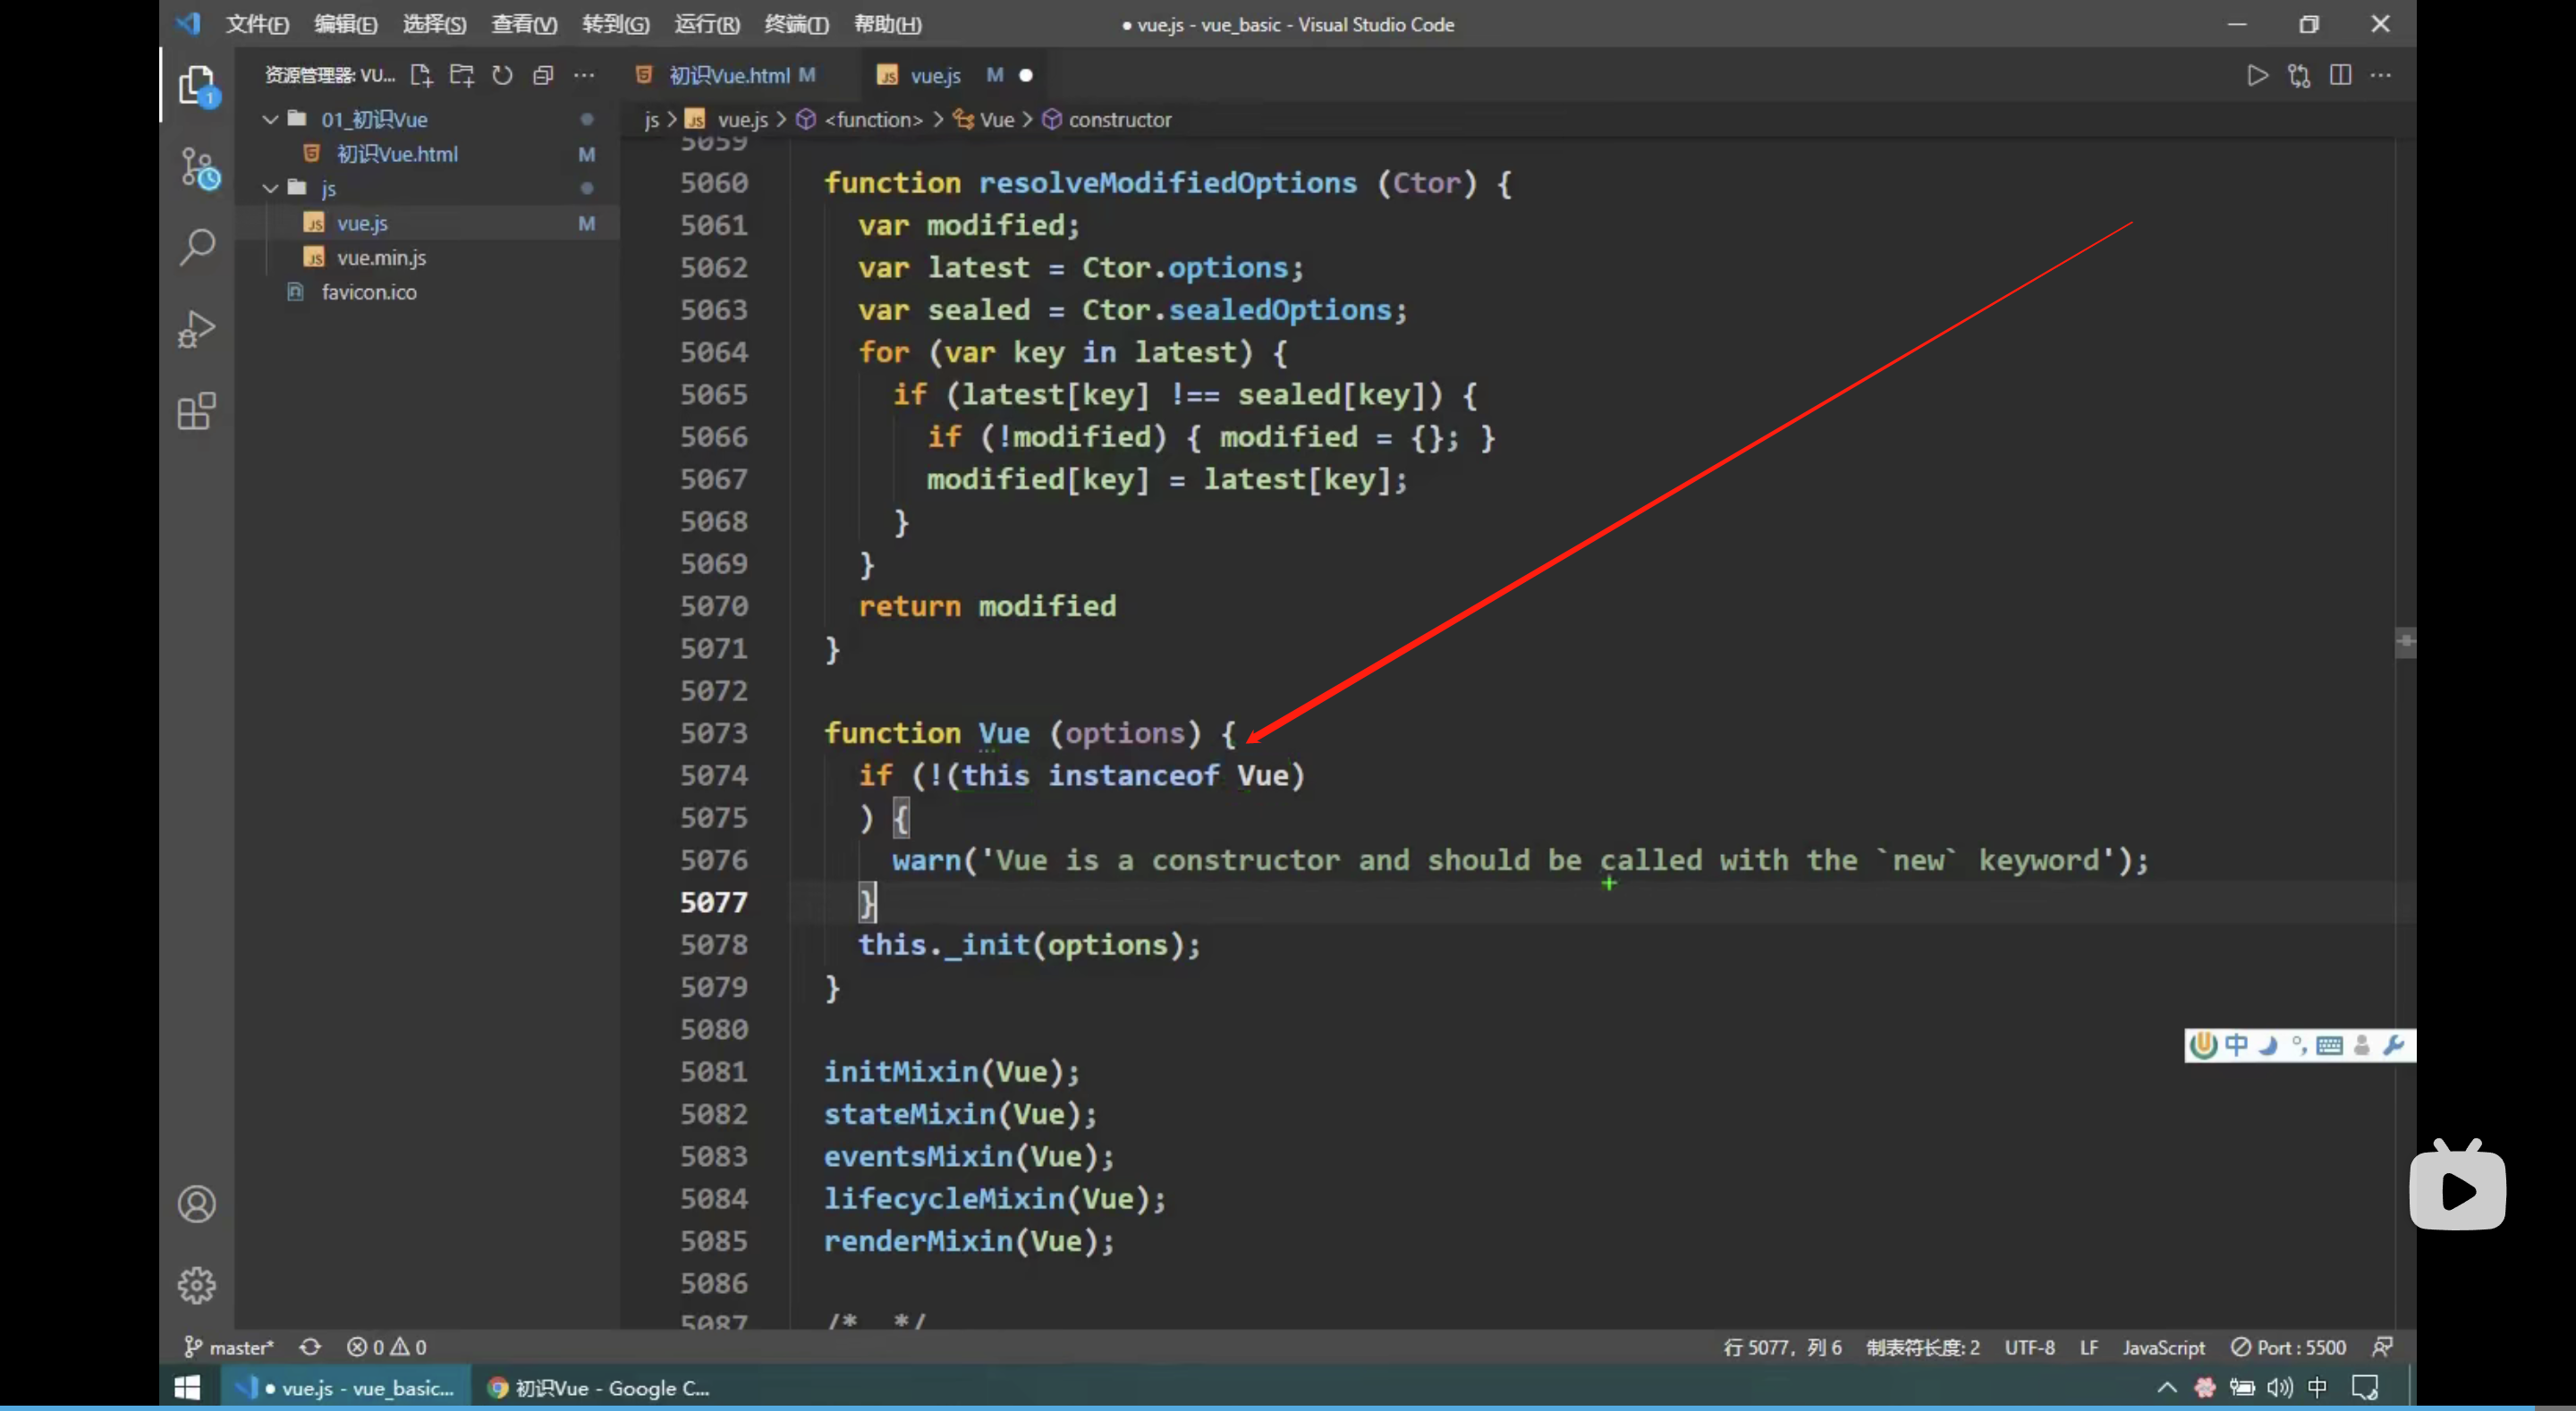Open the 查看(V) menu
This screenshot has height=1411, width=2576.
pos(524,24)
